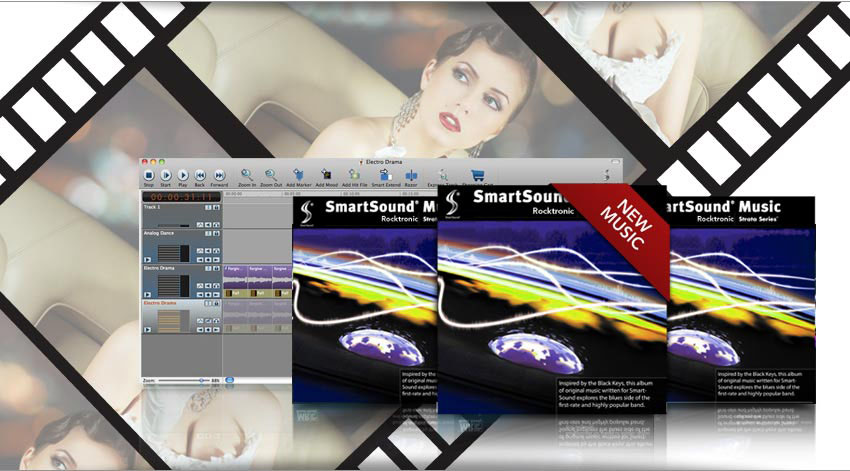Adjust the Zoom slider at window bottom
This screenshot has width=850, height=471.
[184, 380]
